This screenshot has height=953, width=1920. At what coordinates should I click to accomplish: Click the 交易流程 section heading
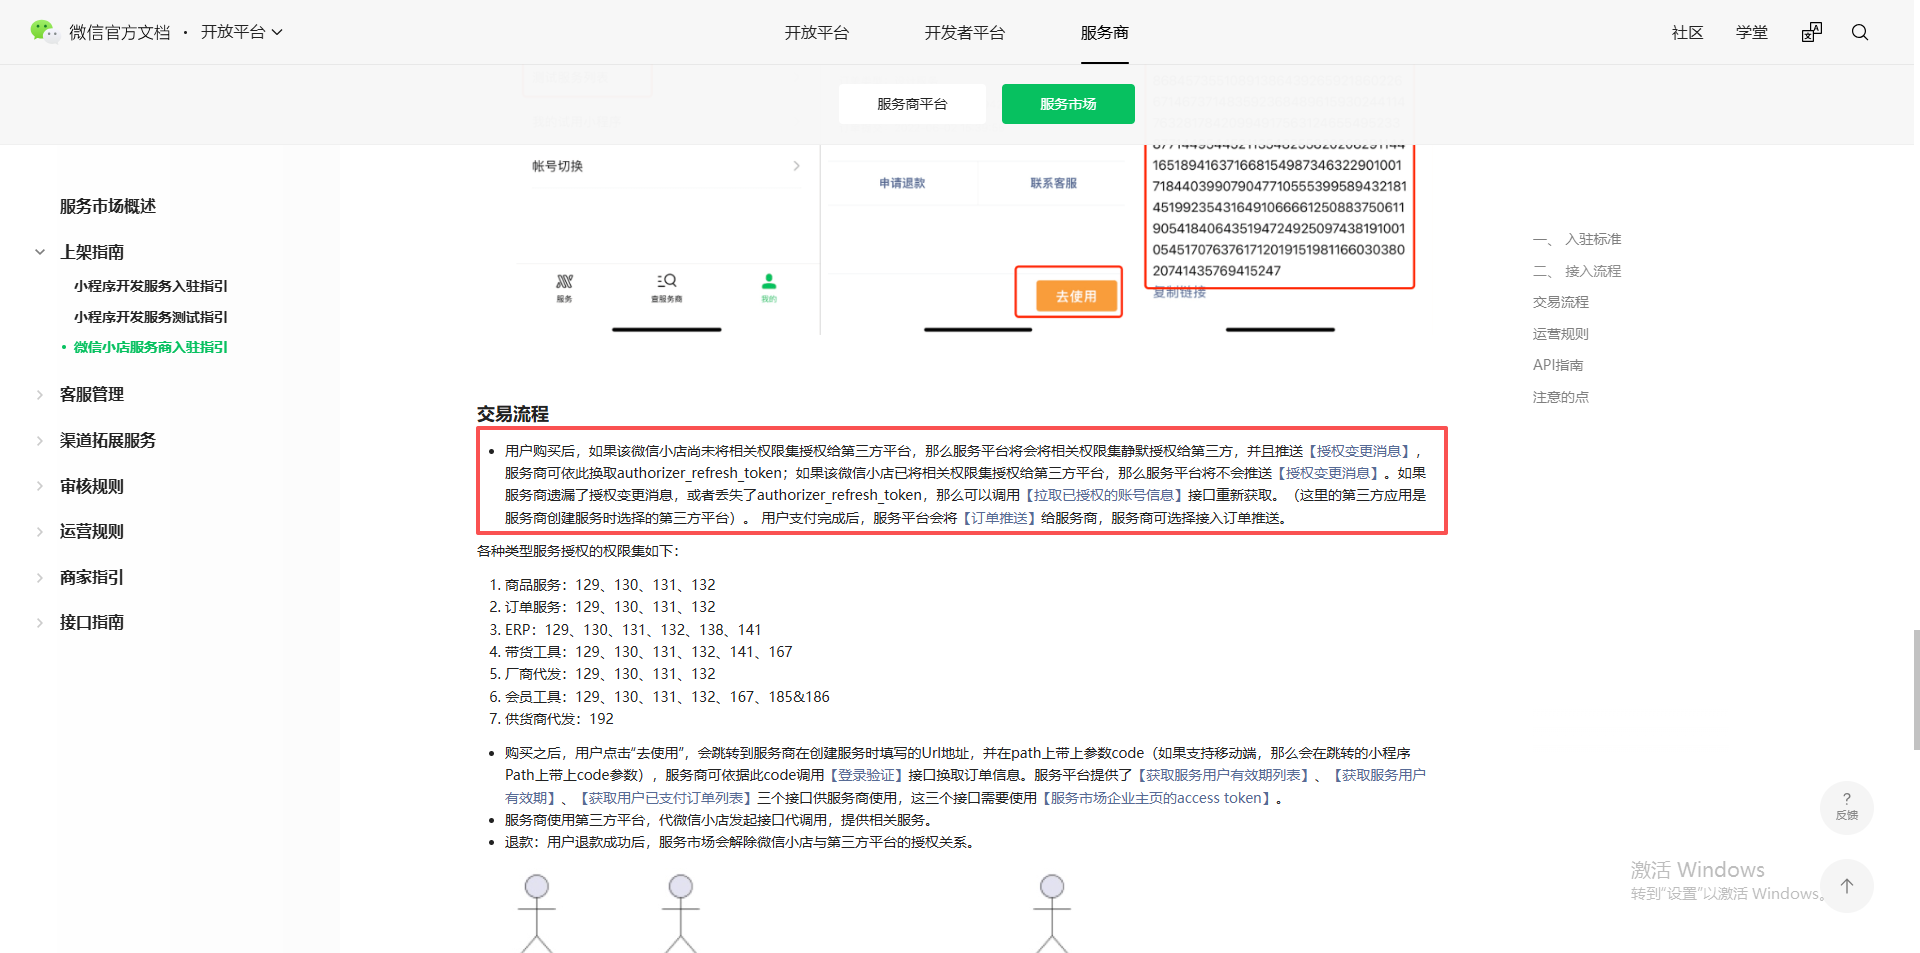(x=513, y=414)
